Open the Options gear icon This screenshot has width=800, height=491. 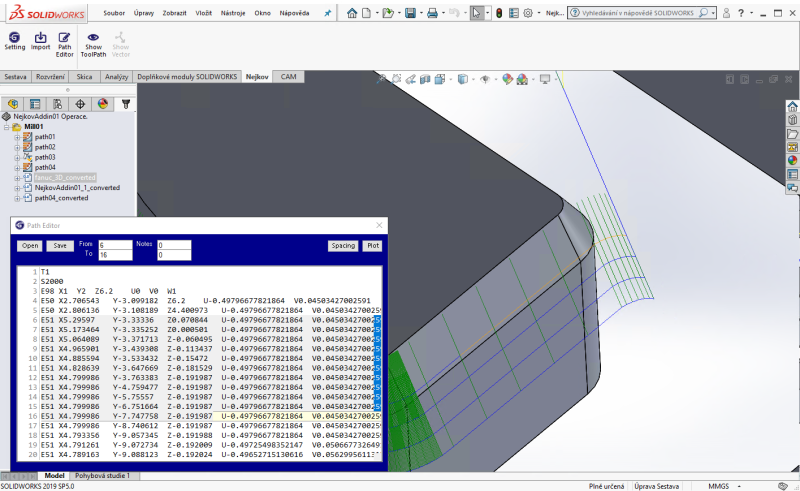(528, 13)
